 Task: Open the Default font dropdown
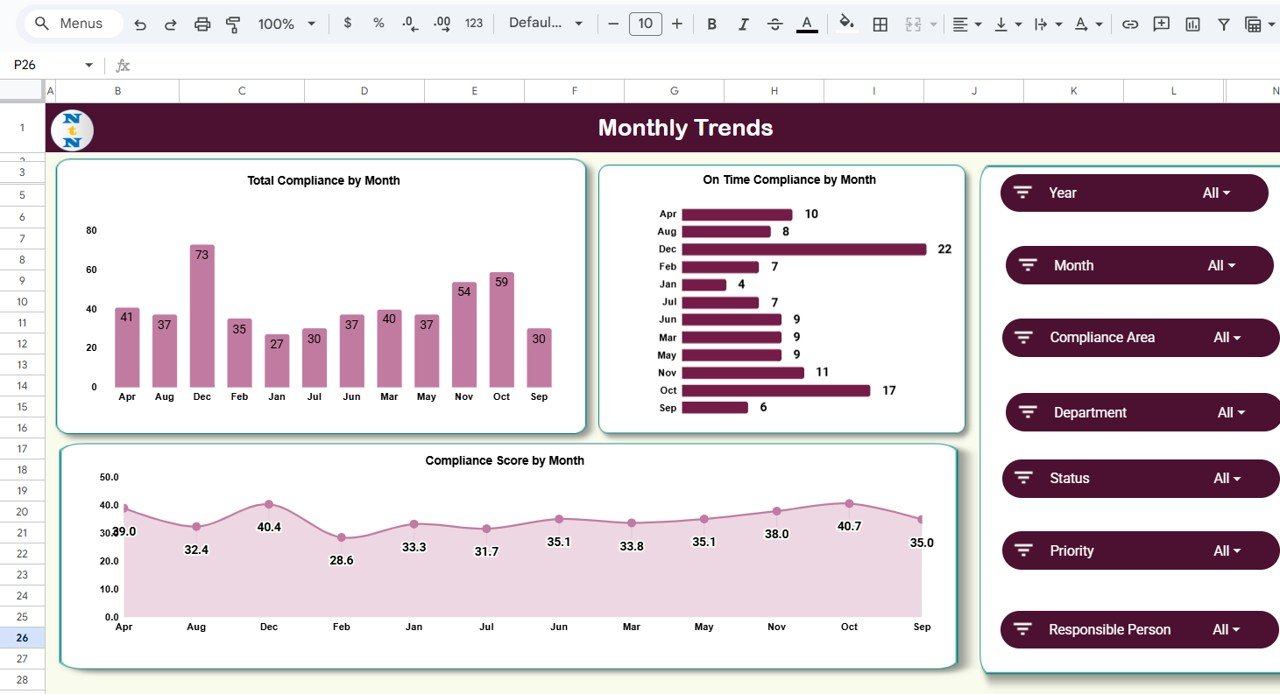[545, 23]
